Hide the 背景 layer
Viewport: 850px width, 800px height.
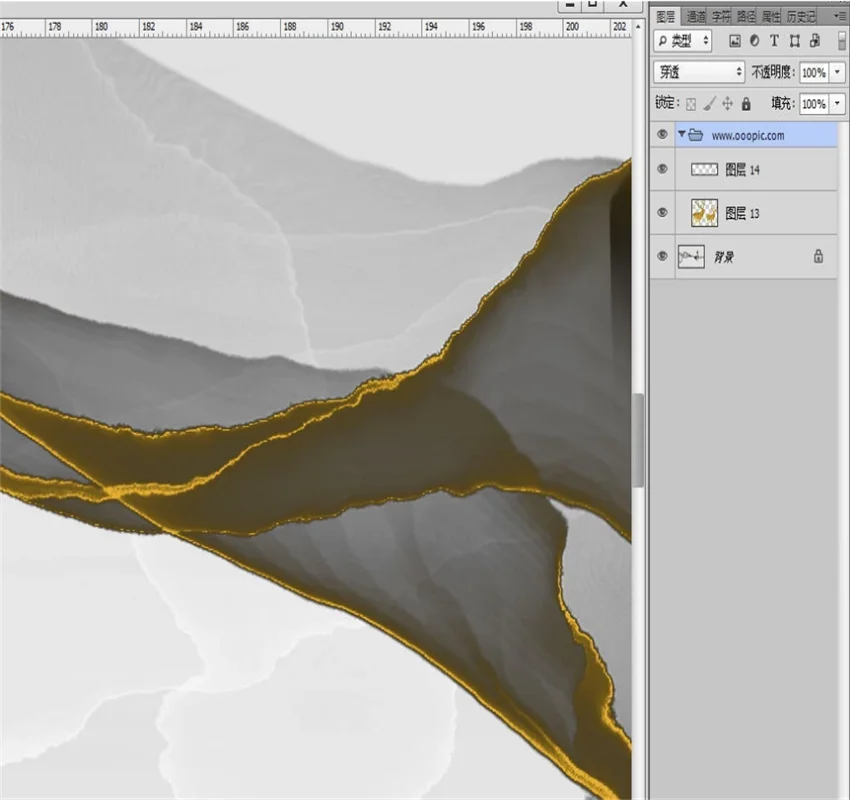click(662, 257)
